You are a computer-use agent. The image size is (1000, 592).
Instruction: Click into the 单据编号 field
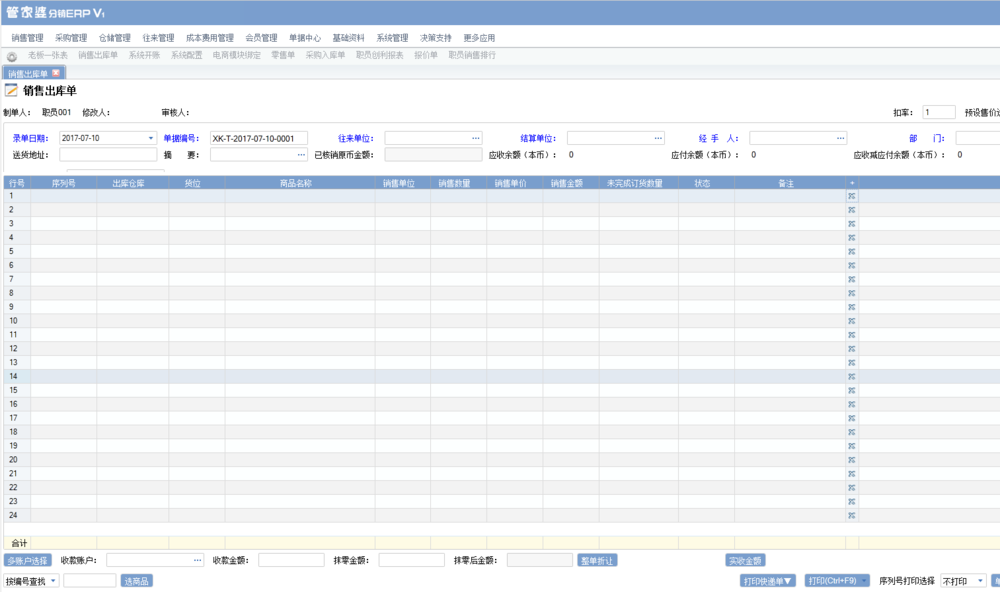[258, 138]
